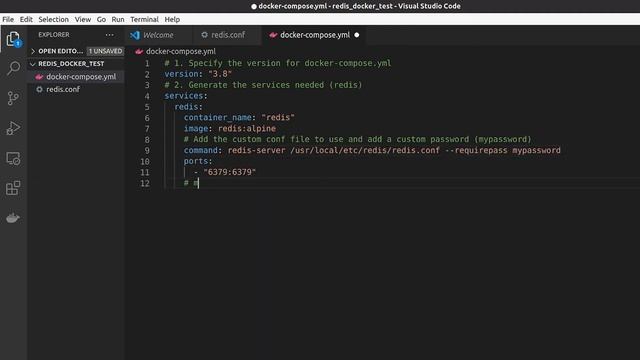The height and width of the screenshot is (360, 640).
Task: Select docker-compose.yml in the file tree
Action: coord(76,77)
